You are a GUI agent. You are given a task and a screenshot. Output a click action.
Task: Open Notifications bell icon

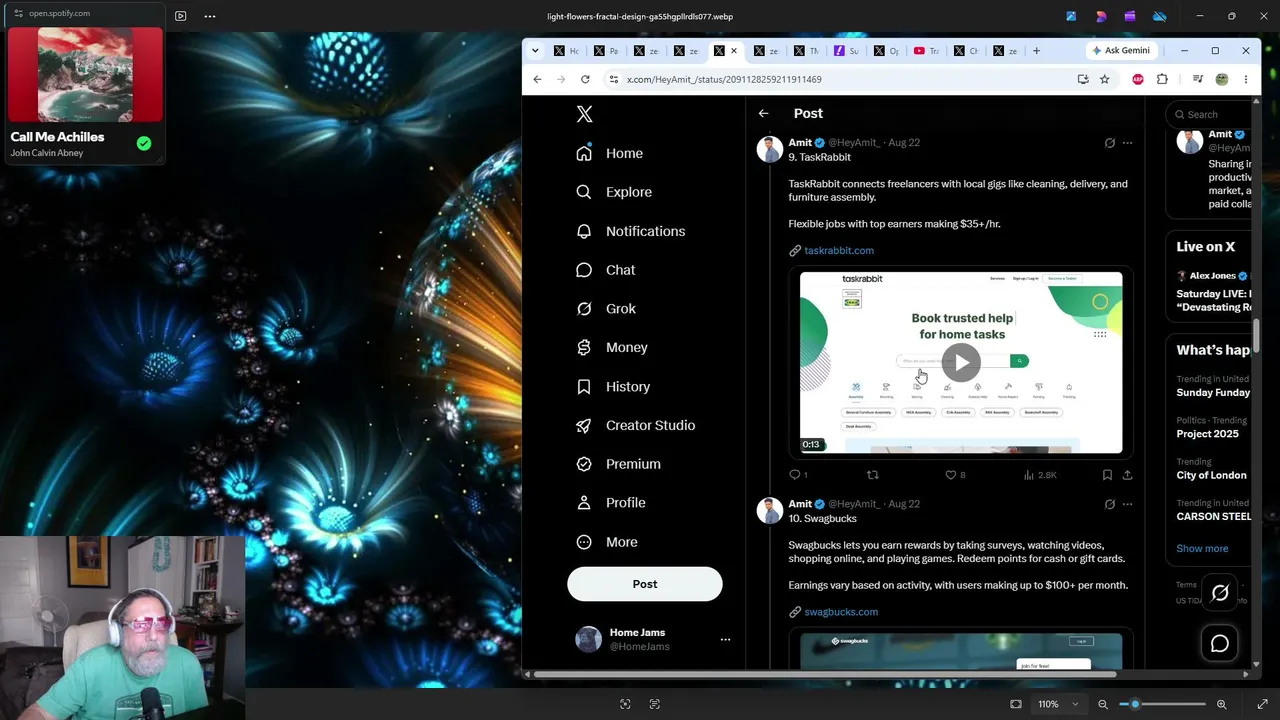coord(584,231)
